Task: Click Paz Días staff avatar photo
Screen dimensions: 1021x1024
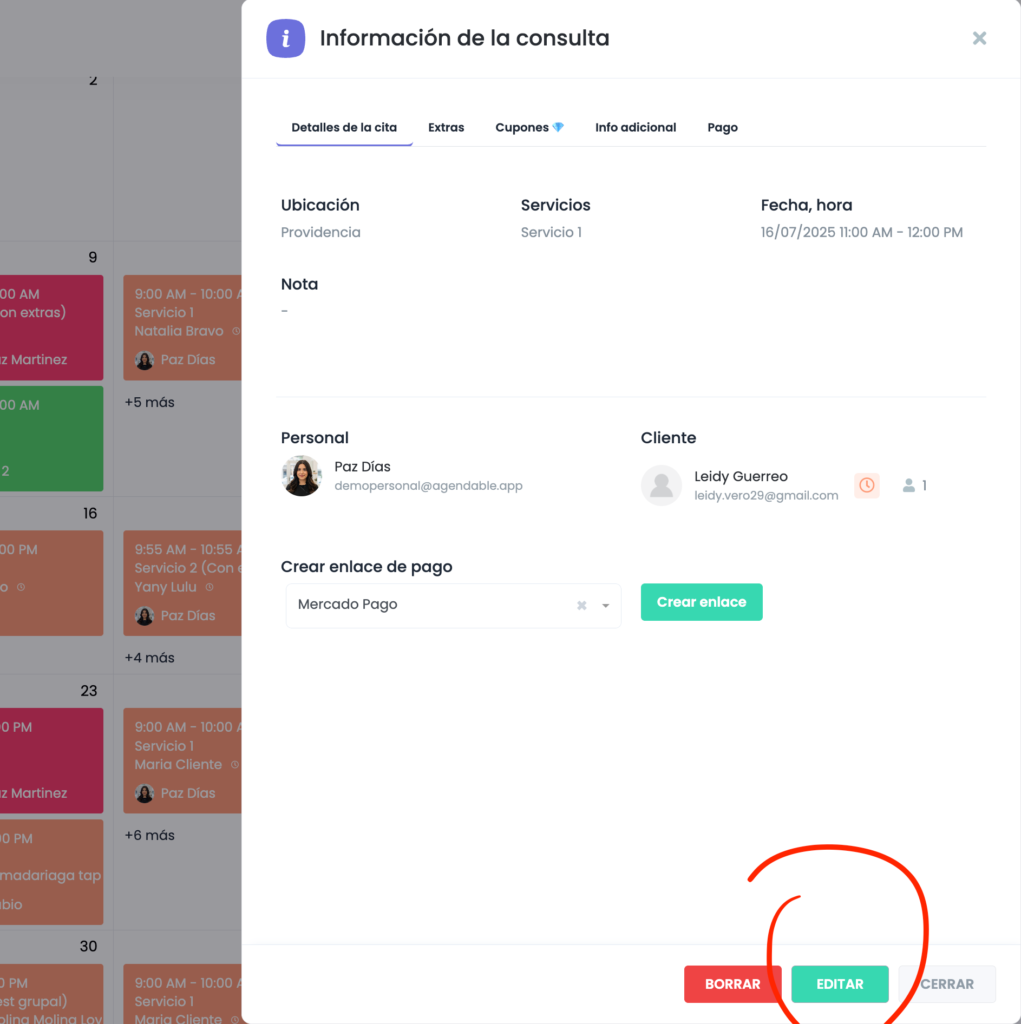Action: [x=301, y=476]
